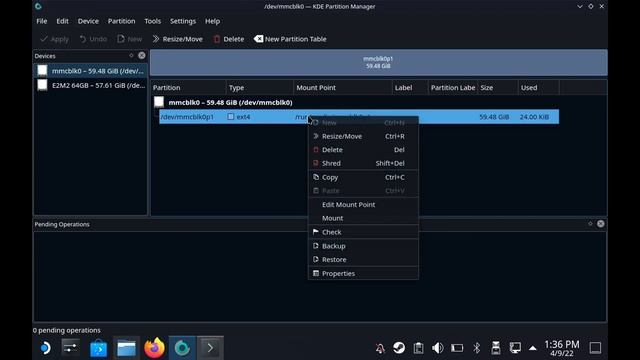Sort by Mount Point column header
Image resolution: width=640 pixels, height=360 pixels.
(x=342, y=87)
